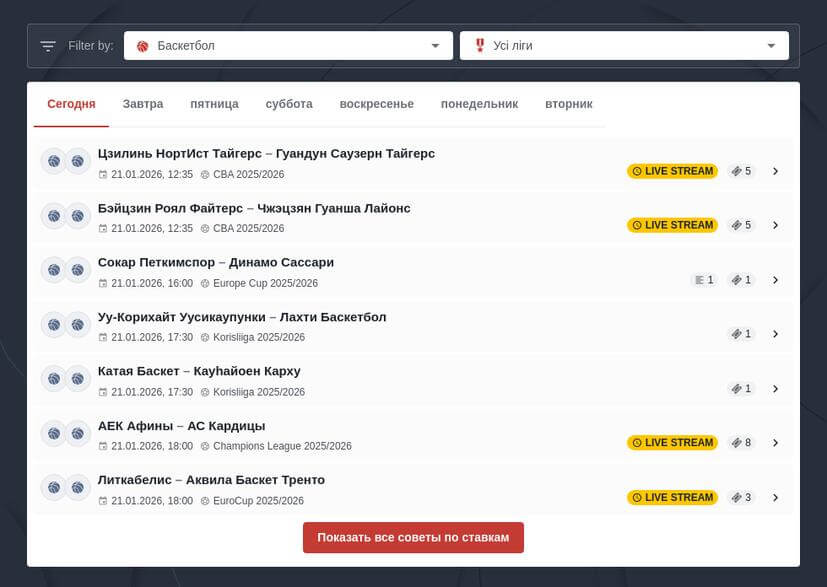Screen dimensions: 827x587
Task: Click the calendar icon next to 21.01.2026, 16:00
Action: 103,283
